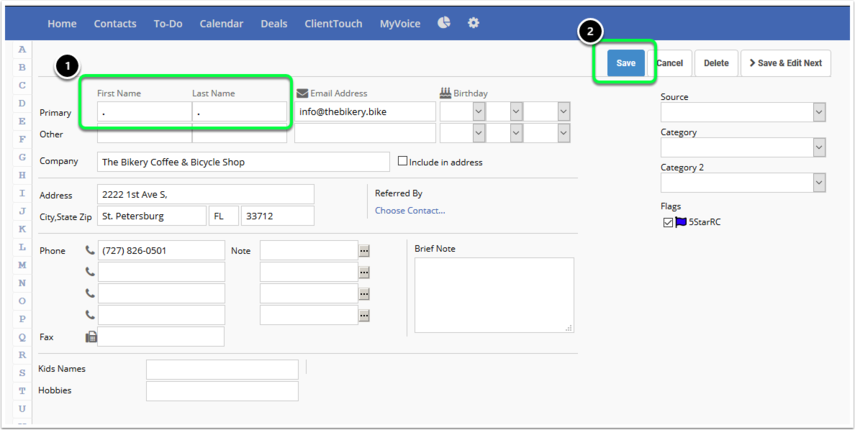The width and height of the screenshot is (855, 430).
Task: Open the Contacts menu
Action: 115,24
